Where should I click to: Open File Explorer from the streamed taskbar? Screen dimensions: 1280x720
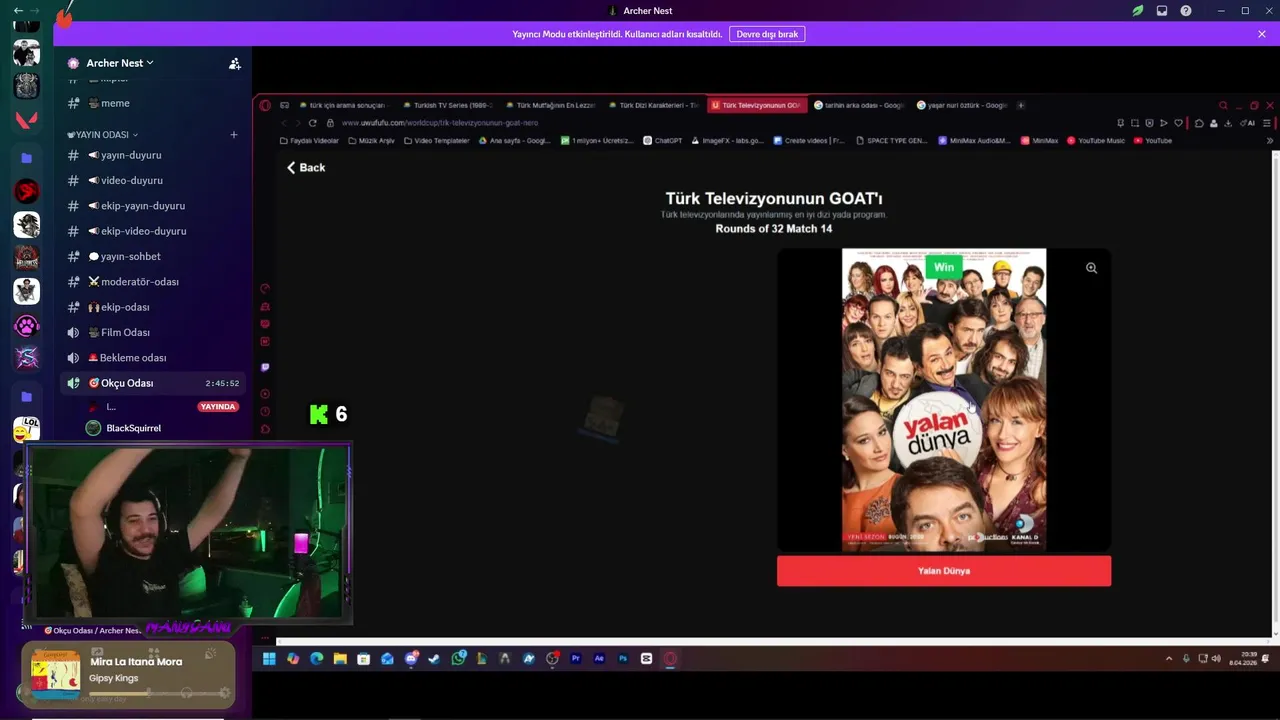pos(340,659)
